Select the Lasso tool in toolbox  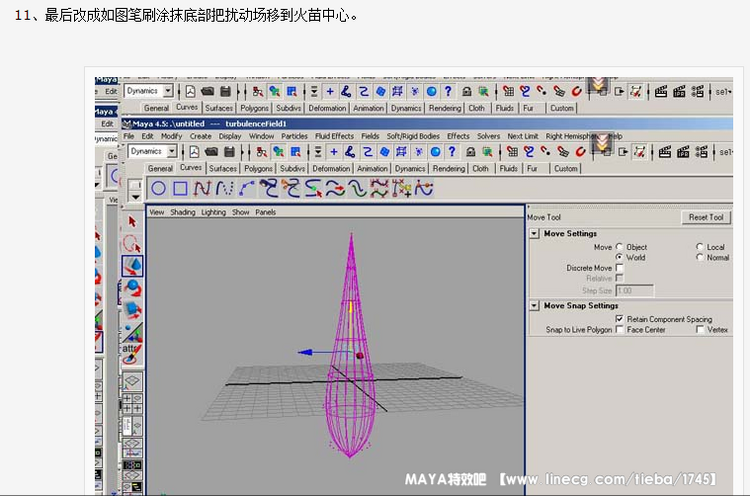(132, 244)
